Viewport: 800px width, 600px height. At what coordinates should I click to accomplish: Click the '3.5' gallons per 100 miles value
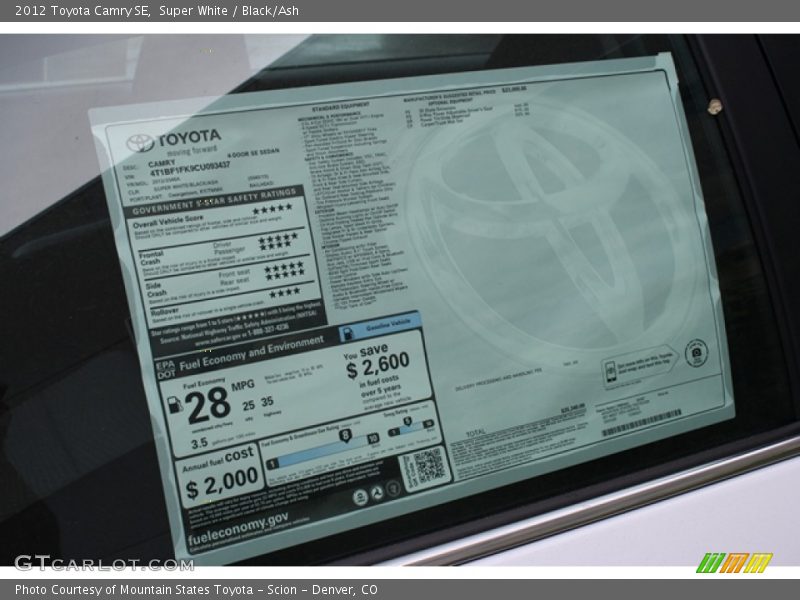pos(199,443)
